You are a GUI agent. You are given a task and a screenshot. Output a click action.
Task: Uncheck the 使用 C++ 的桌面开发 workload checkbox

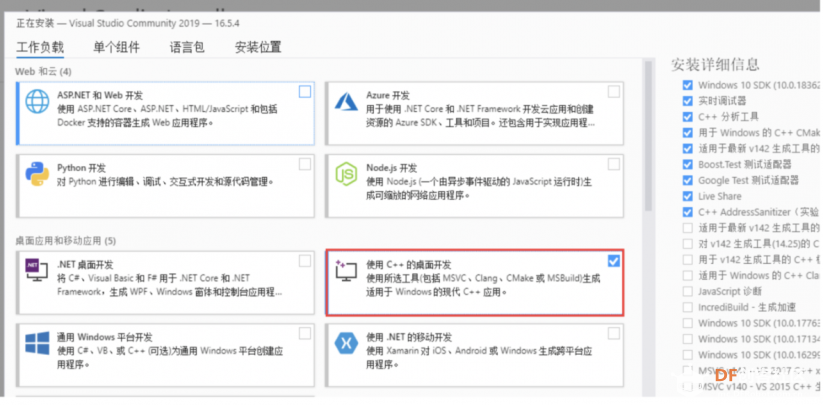pyautogui.click(x=614, y=261)
